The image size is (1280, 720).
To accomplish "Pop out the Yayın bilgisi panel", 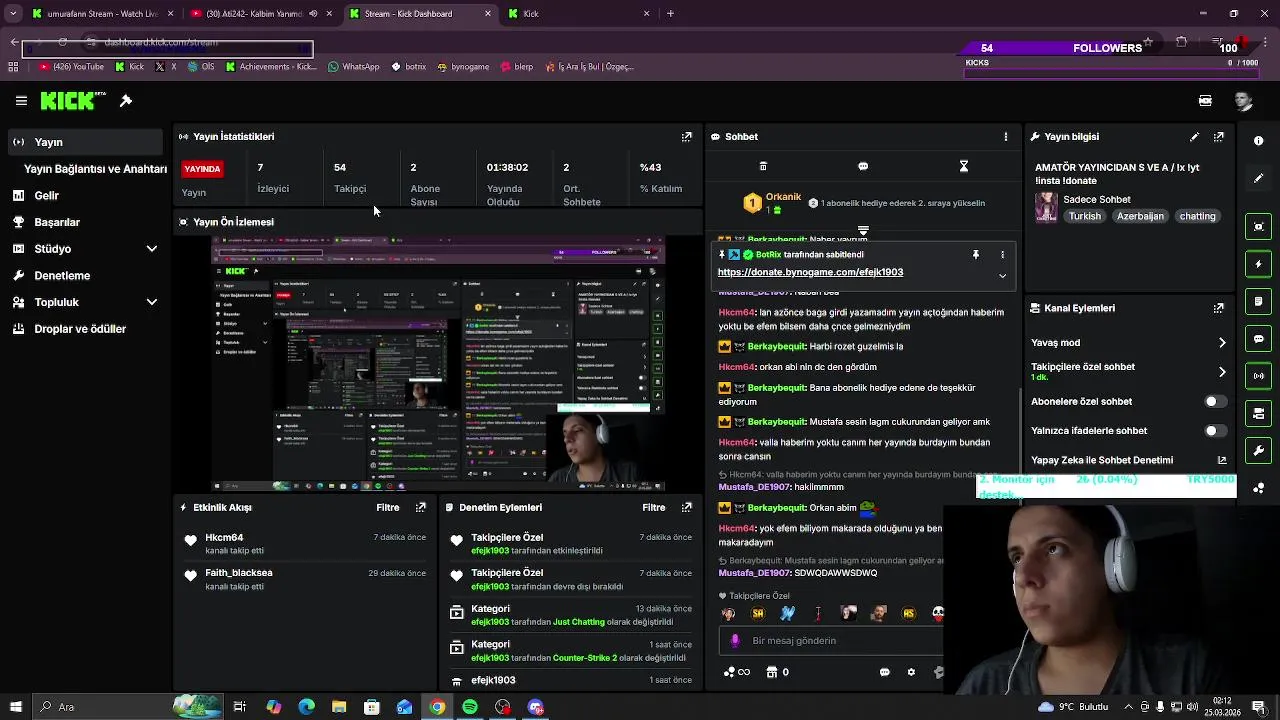I will click(1219, 137).
